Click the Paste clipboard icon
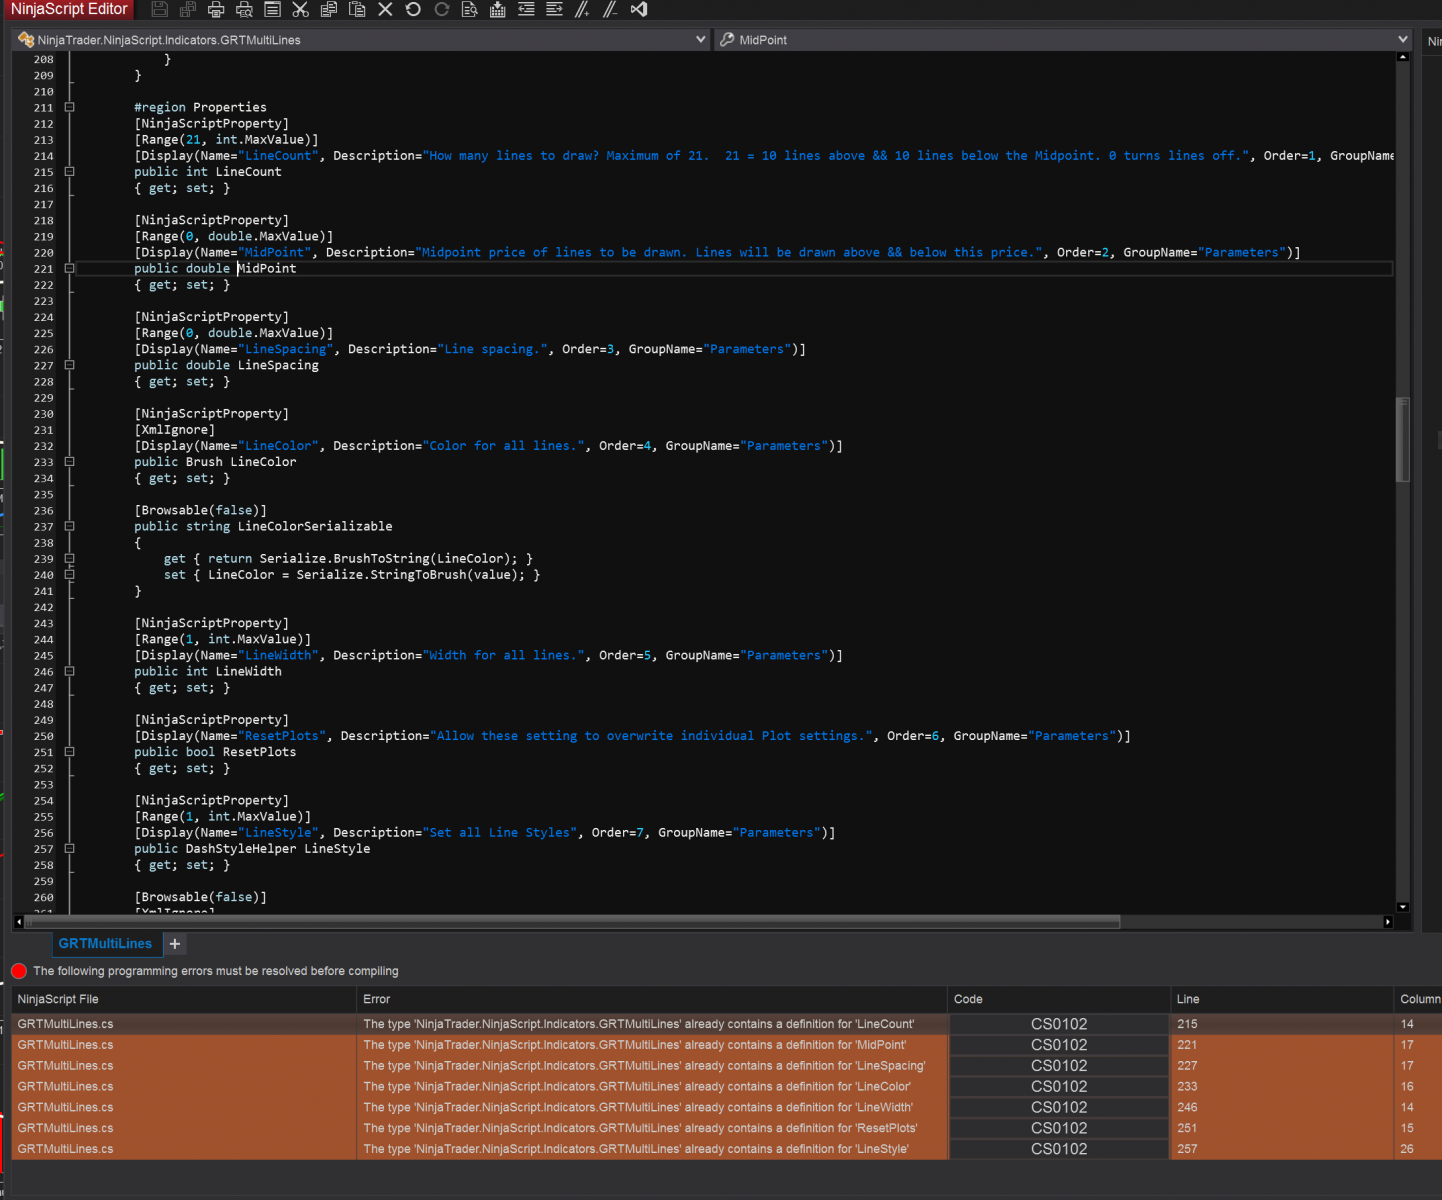 (x=357, y=10)
